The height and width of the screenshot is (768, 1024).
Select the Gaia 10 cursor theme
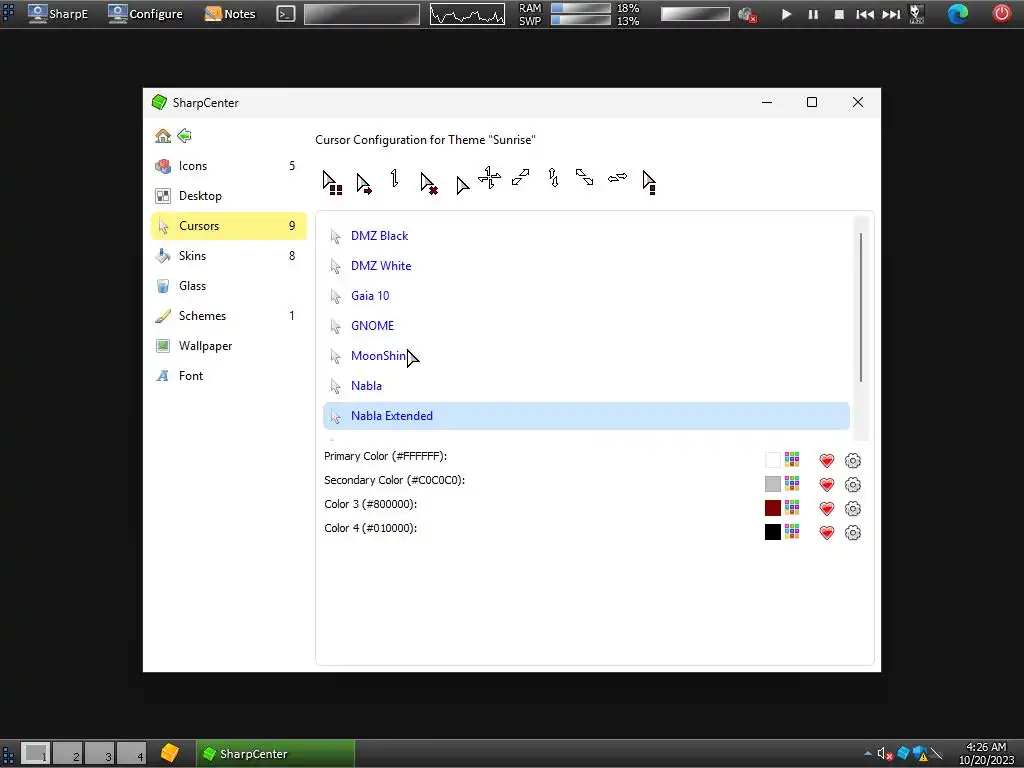pyautogui.click(x=586, y=296)
